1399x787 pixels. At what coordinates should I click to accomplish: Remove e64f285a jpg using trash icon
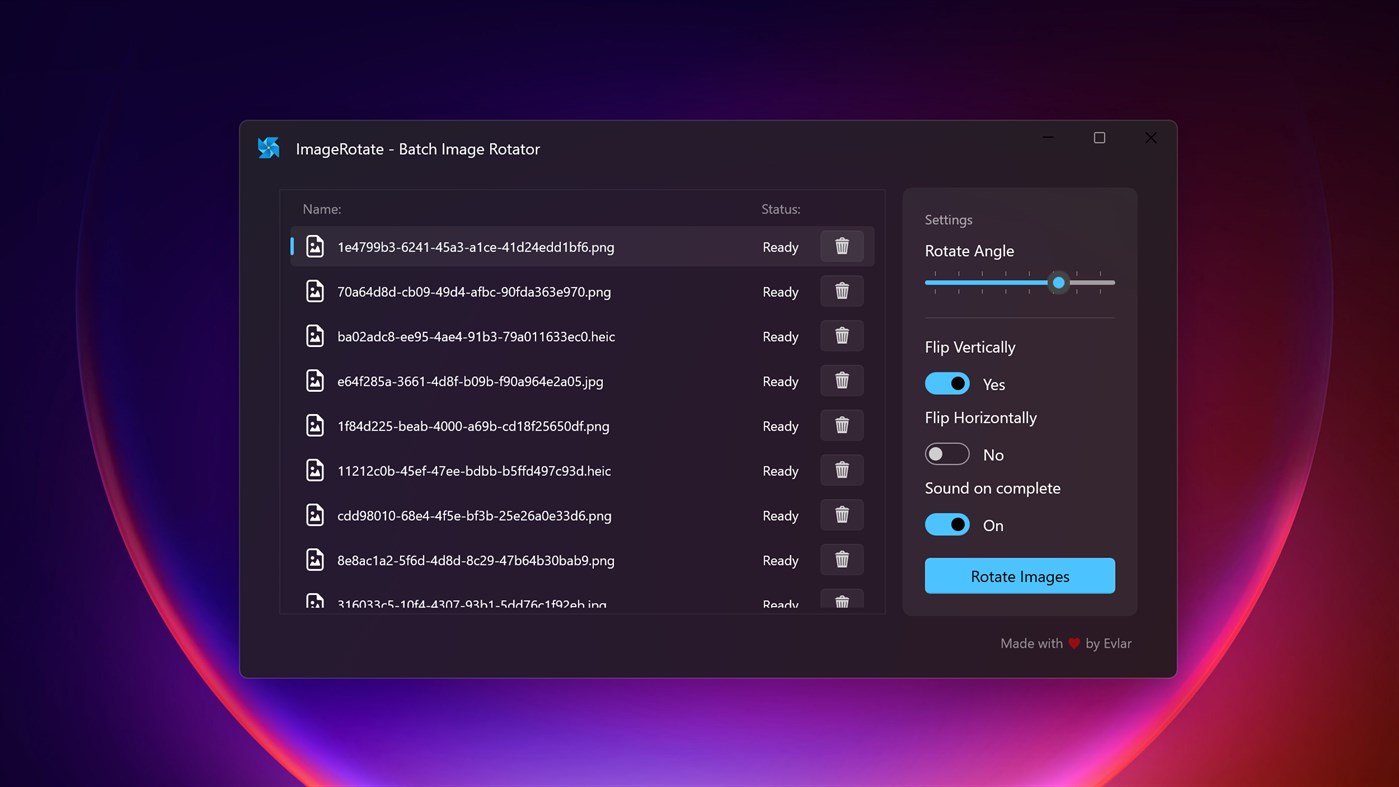(x=841, y=380)
